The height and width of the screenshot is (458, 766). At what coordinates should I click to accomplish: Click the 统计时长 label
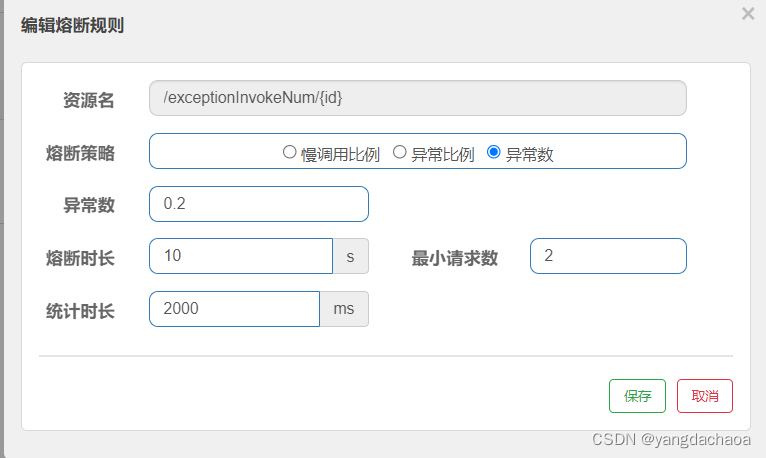pos(80,311)
